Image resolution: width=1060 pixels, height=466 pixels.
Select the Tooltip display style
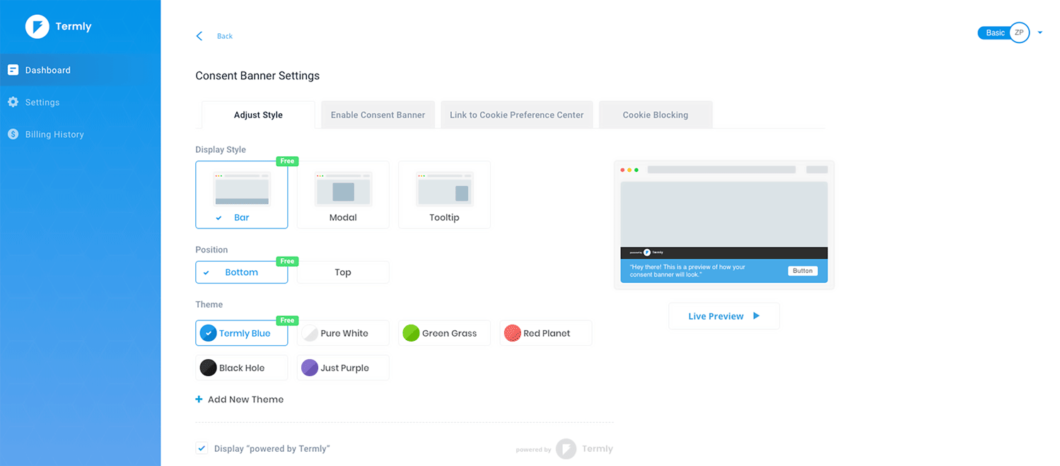pyautogui.click(x=444, y=195)
